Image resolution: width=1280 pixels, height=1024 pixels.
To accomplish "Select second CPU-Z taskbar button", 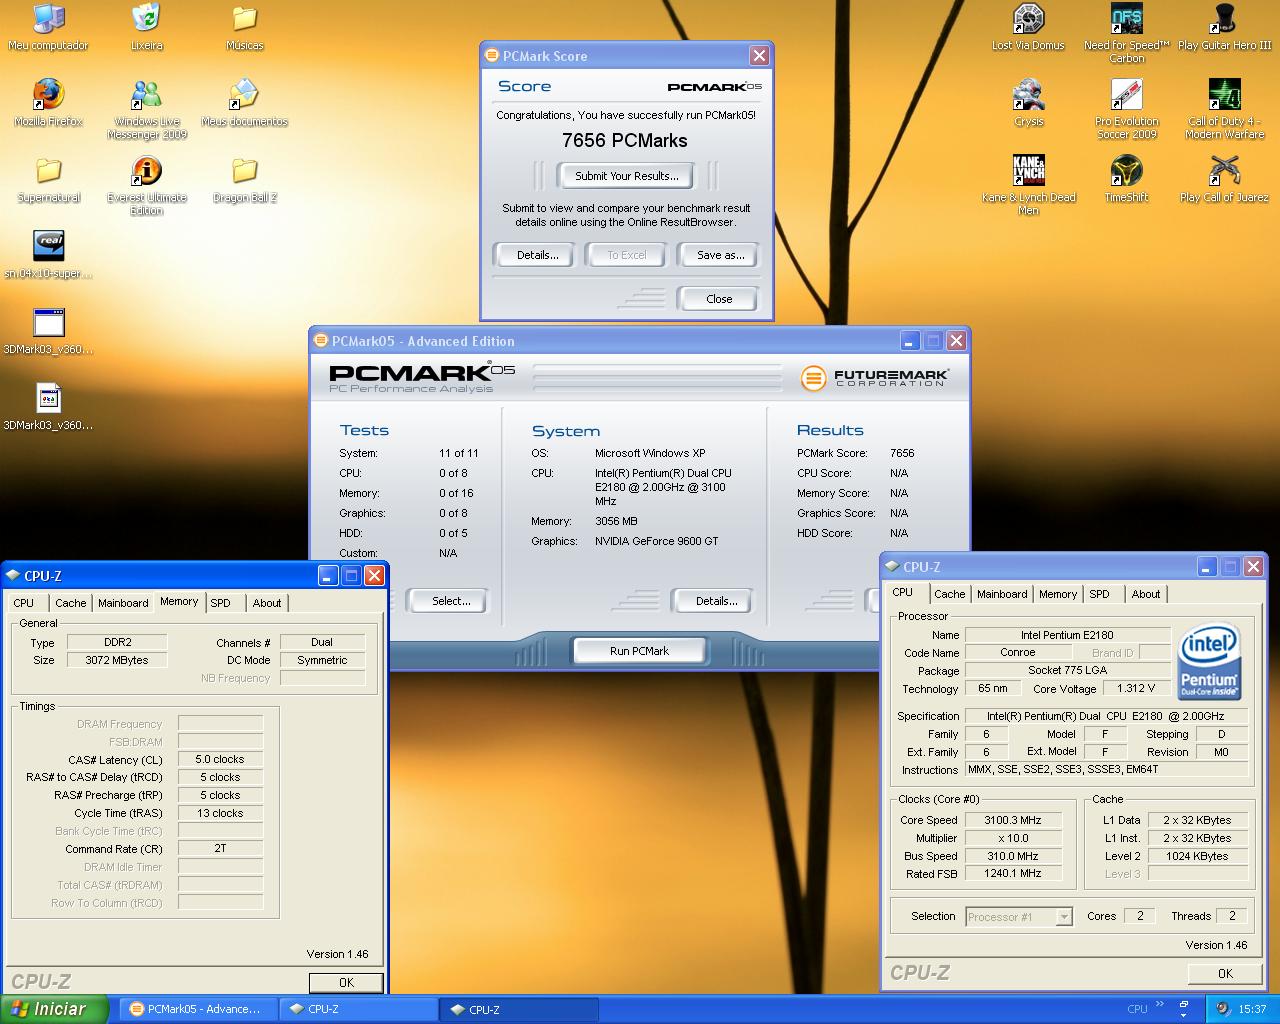I will pyautogui.click(x=519, y=1009).
